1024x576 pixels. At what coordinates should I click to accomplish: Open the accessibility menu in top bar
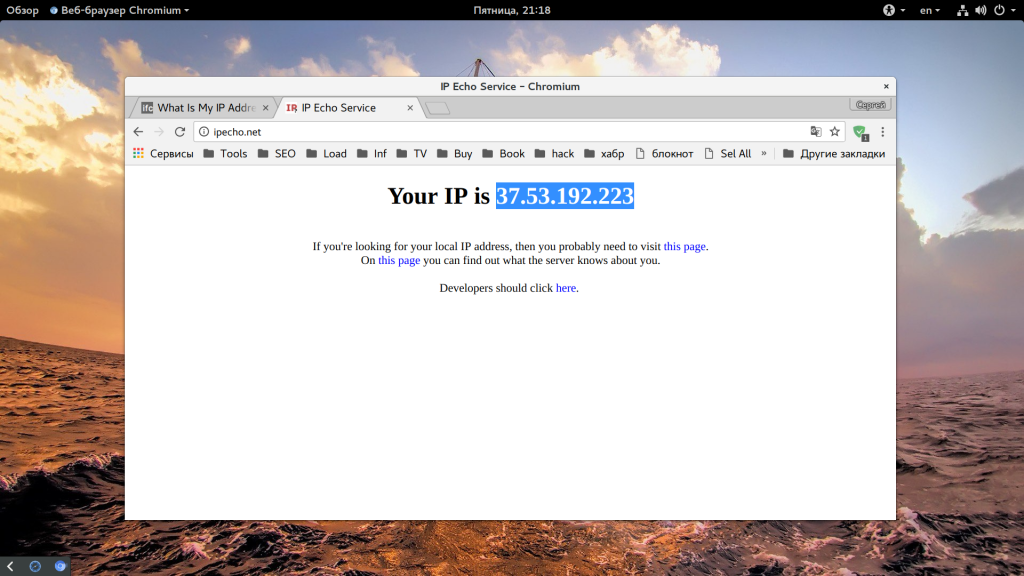[893, 10]
